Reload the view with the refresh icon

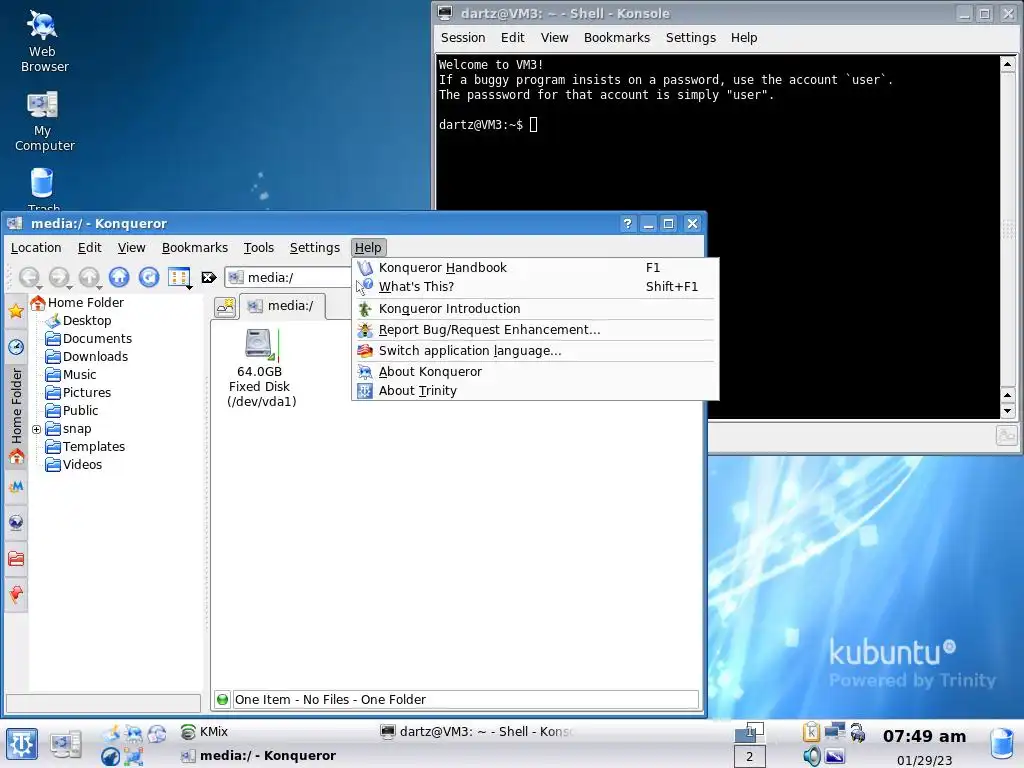(x=149, y=277)
